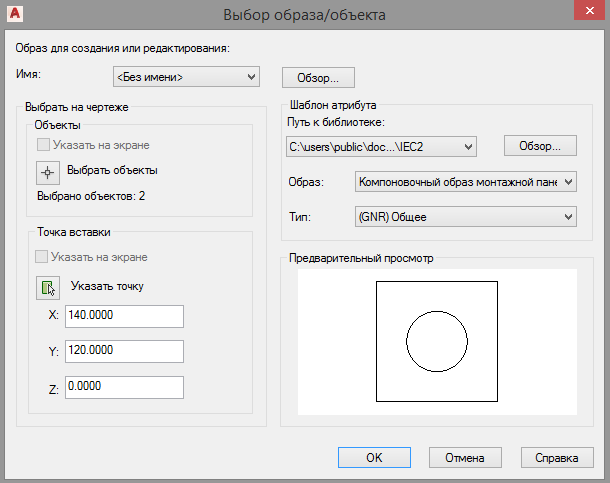This screenshot has width=610, height=483.
Task: Click the AutoCAD logo in title bar
Action: [x=15, y=14]
